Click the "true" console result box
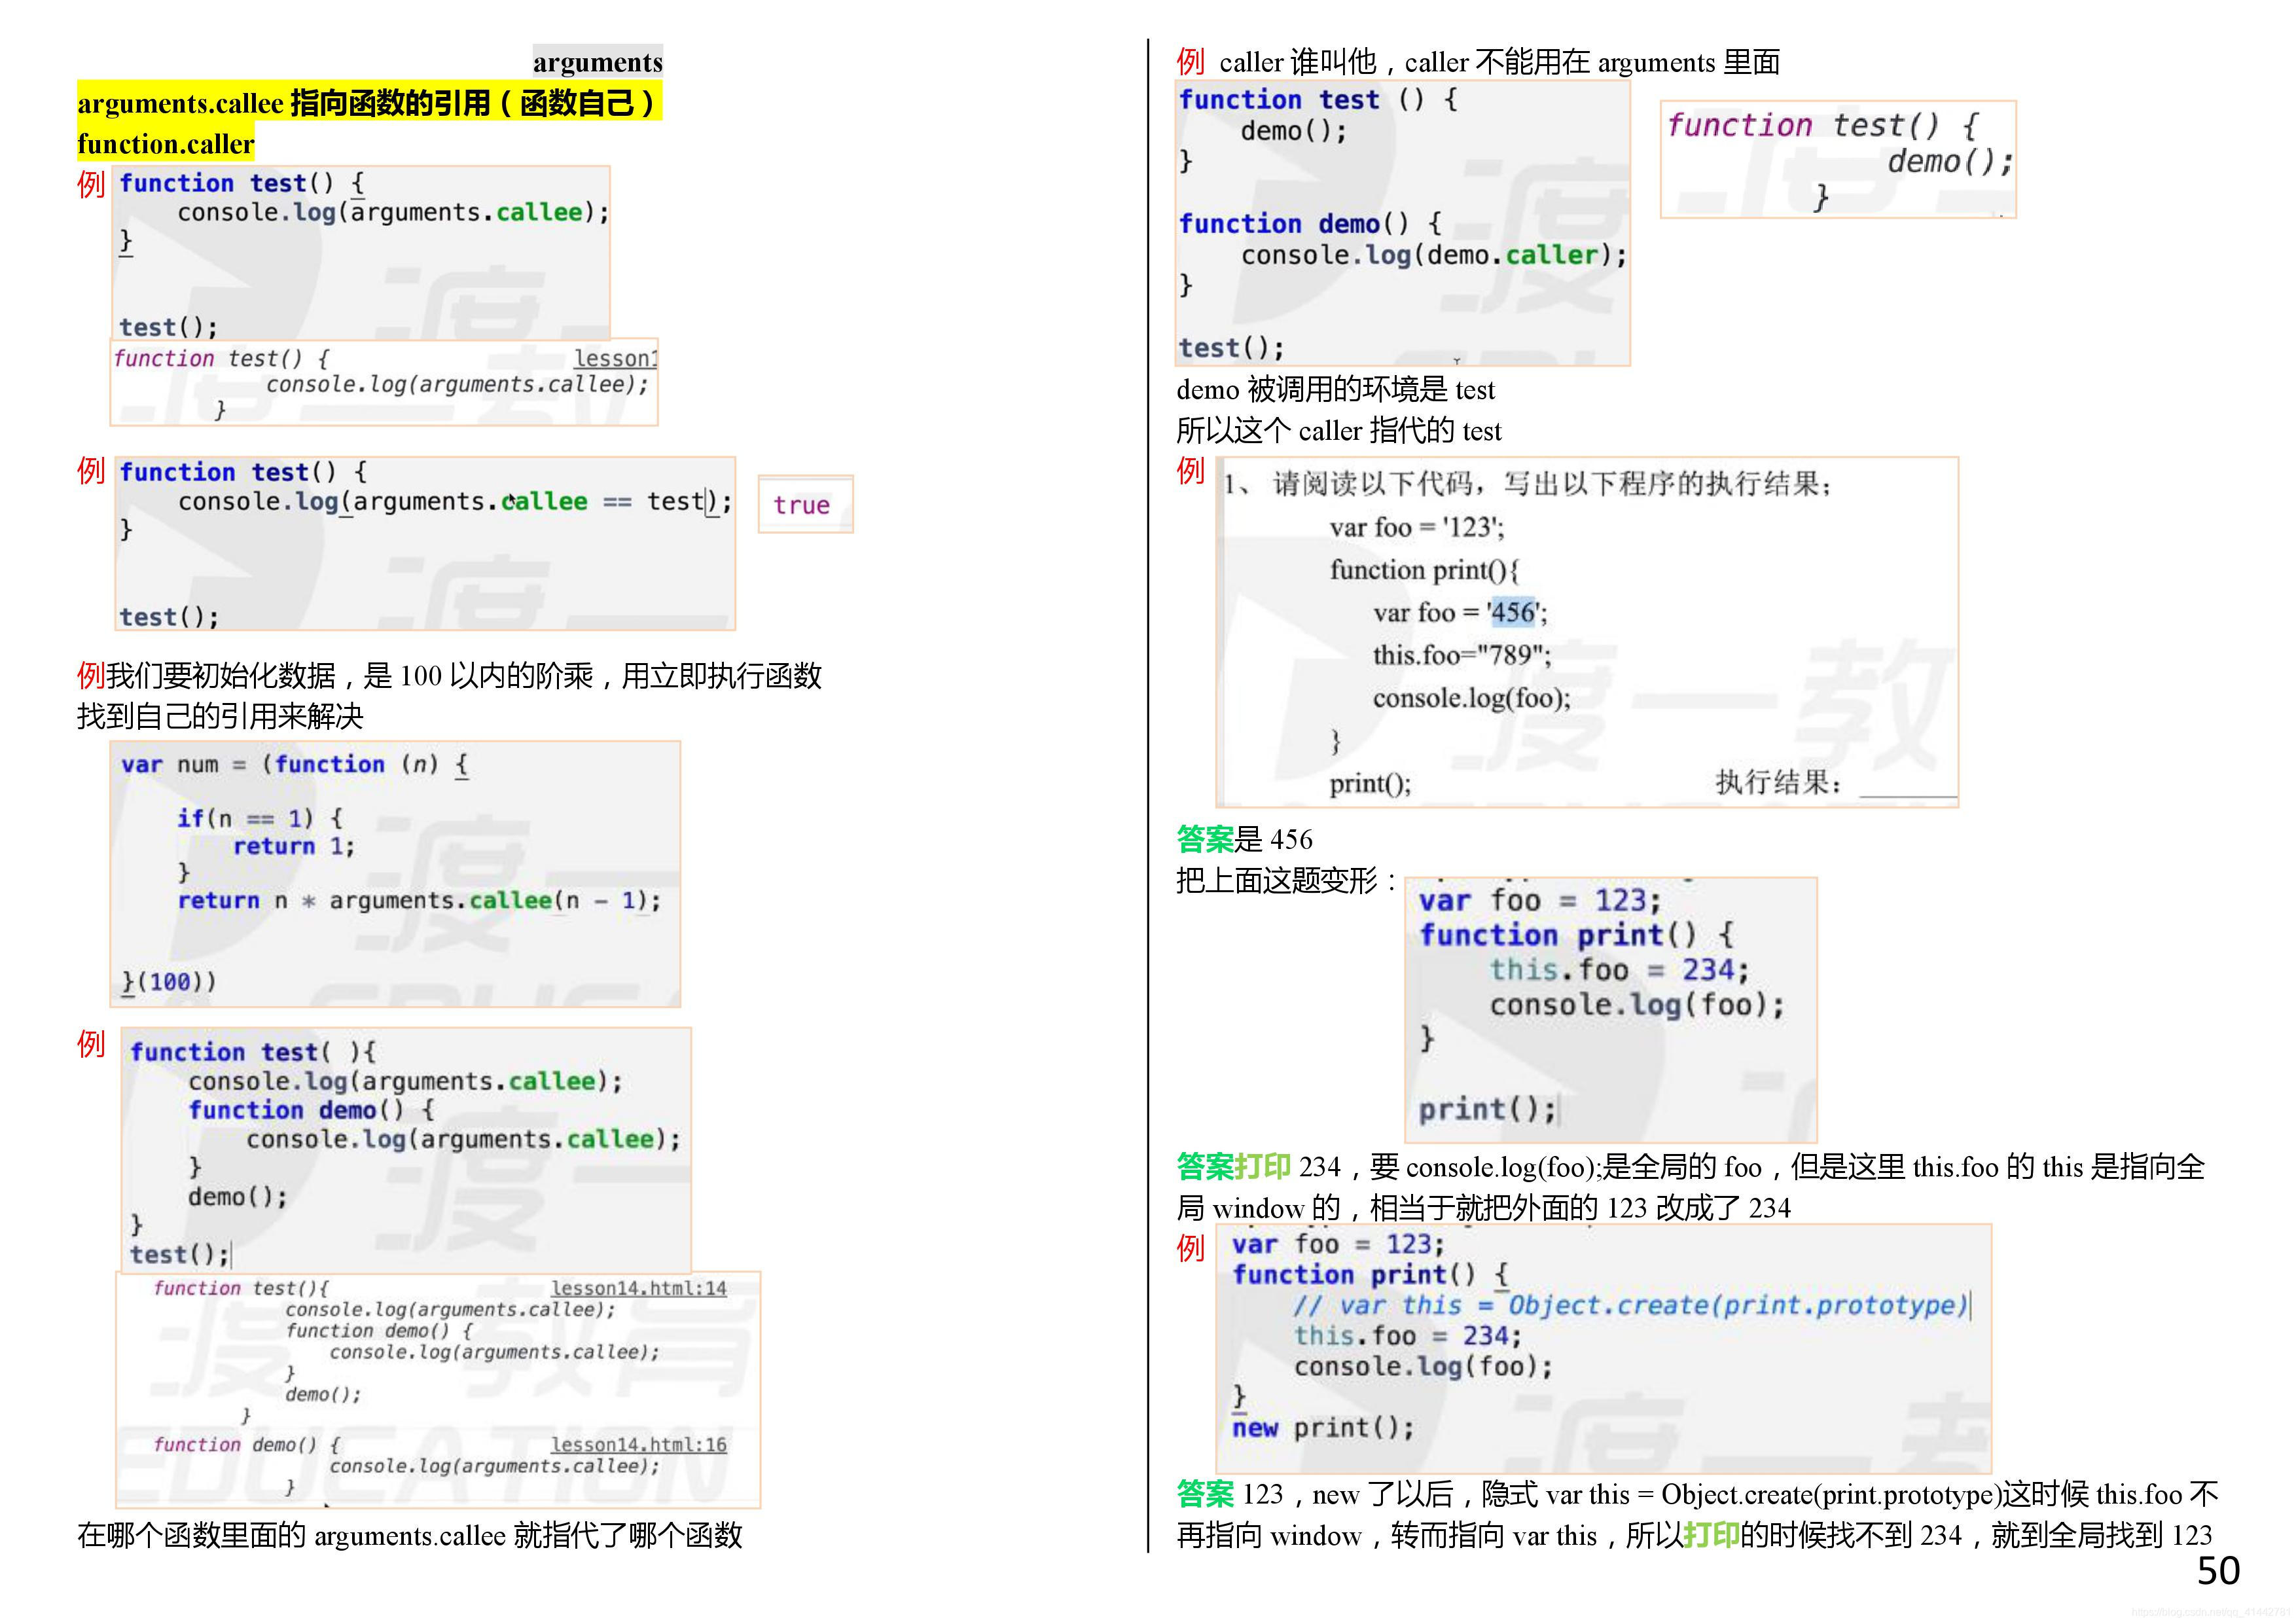The width and height of the screenshot is (2296, 1624). tap(805, 505)
